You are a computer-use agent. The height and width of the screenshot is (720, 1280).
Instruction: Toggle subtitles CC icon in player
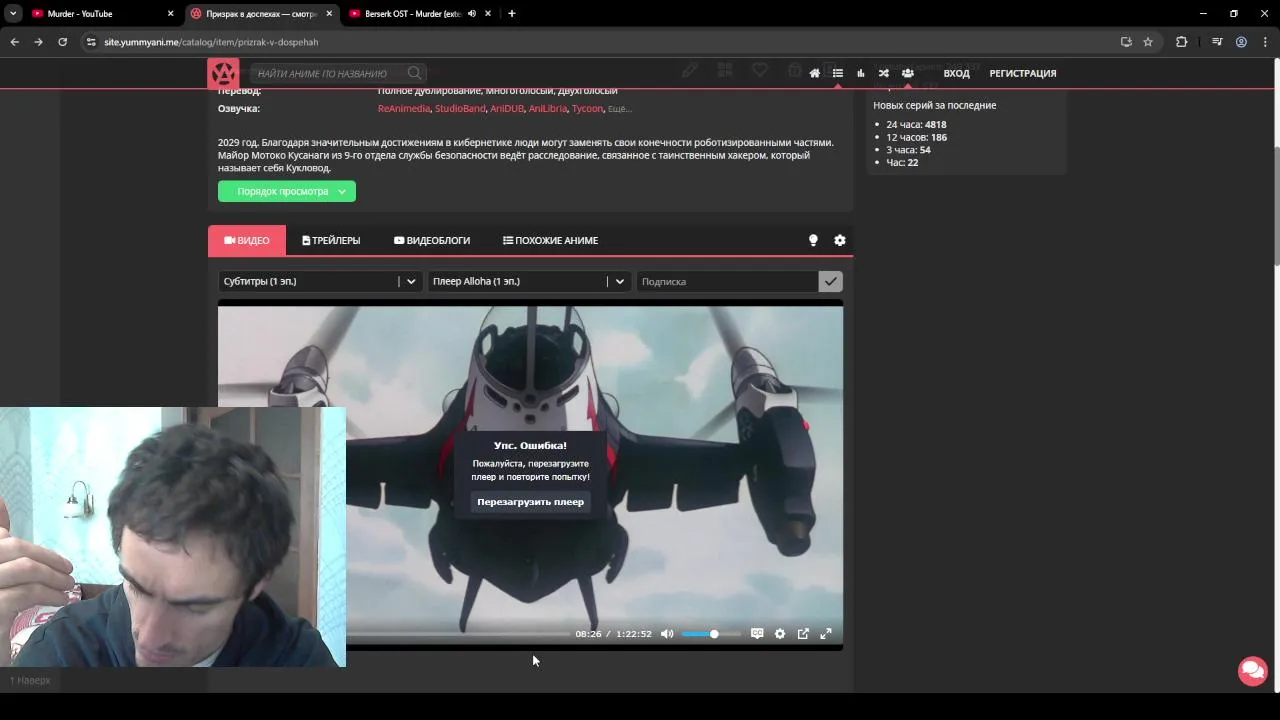757,634
